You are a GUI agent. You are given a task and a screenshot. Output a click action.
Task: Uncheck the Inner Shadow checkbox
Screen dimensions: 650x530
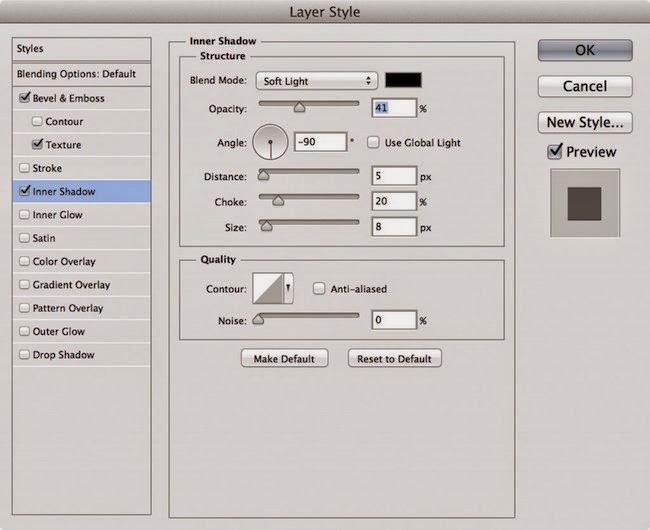24,191
